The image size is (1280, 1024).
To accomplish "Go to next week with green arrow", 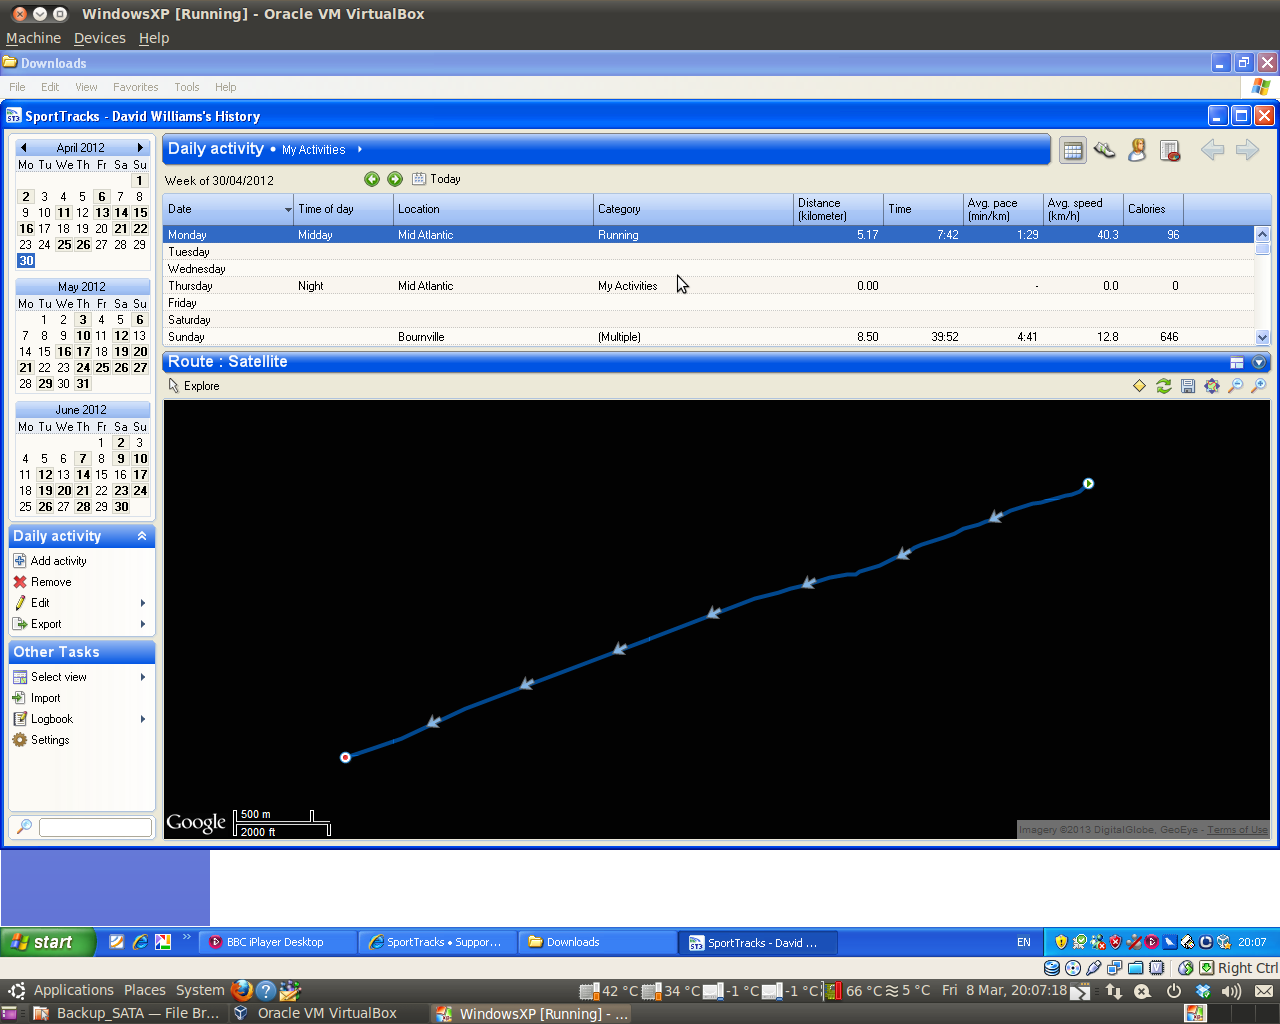I will [395, 179].
